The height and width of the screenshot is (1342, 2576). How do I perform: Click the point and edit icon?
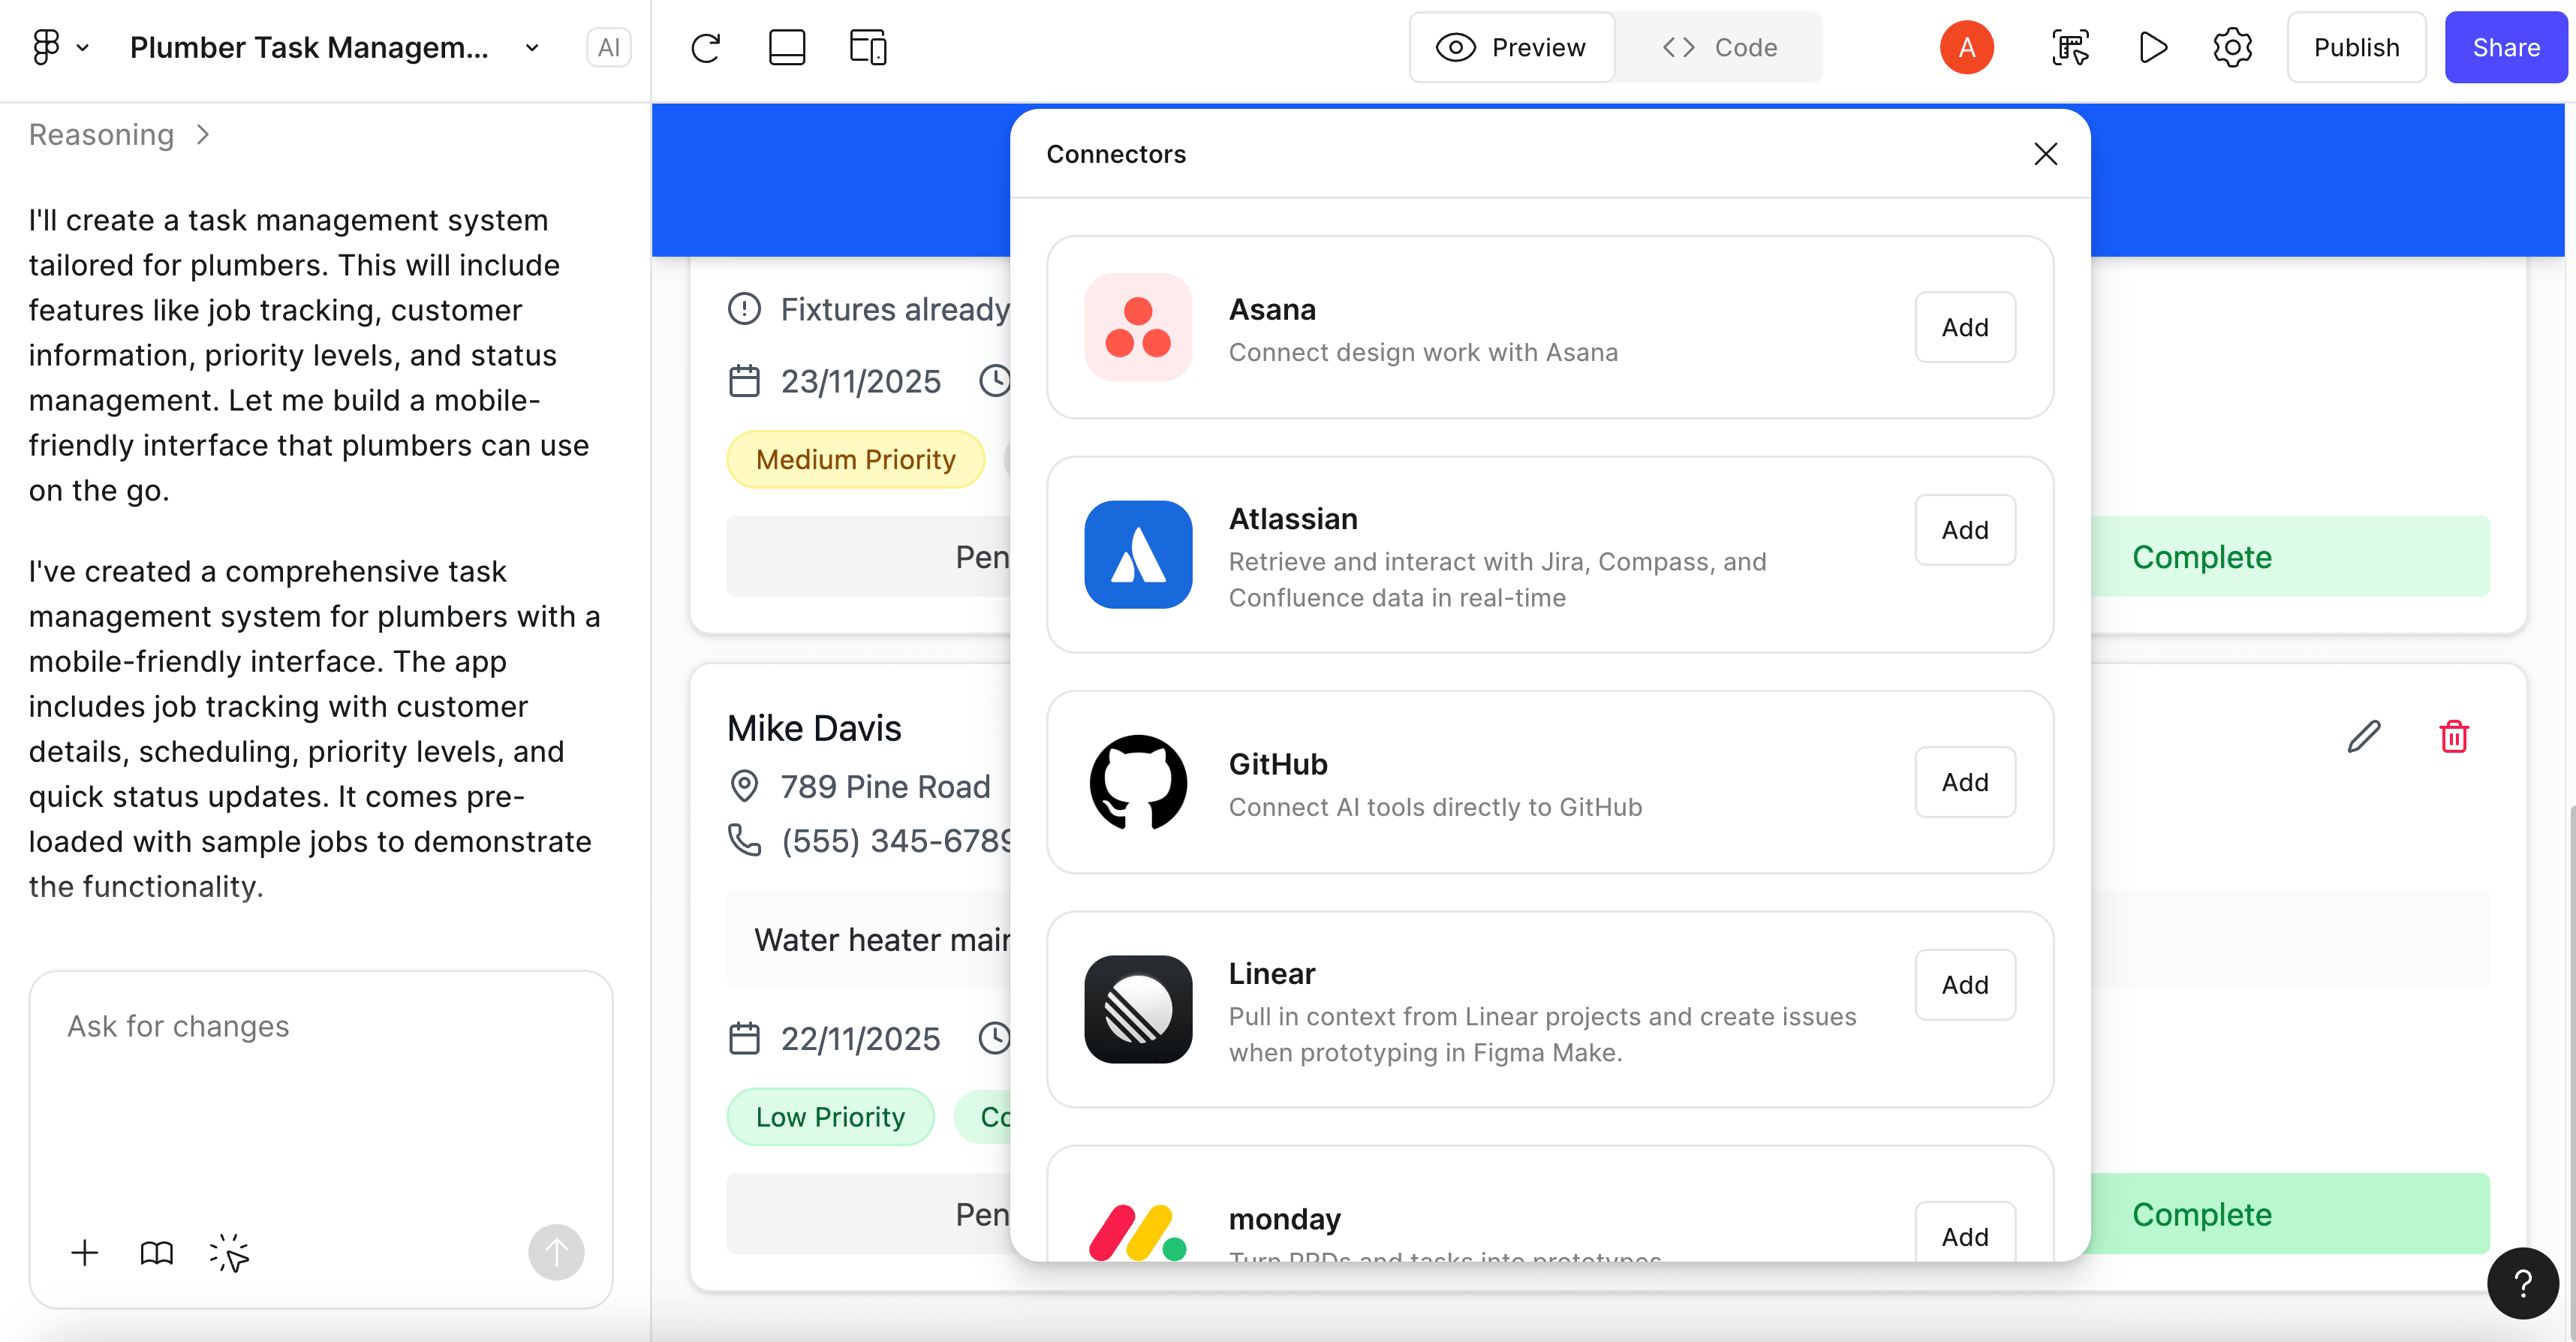(x=229, y=1252)
